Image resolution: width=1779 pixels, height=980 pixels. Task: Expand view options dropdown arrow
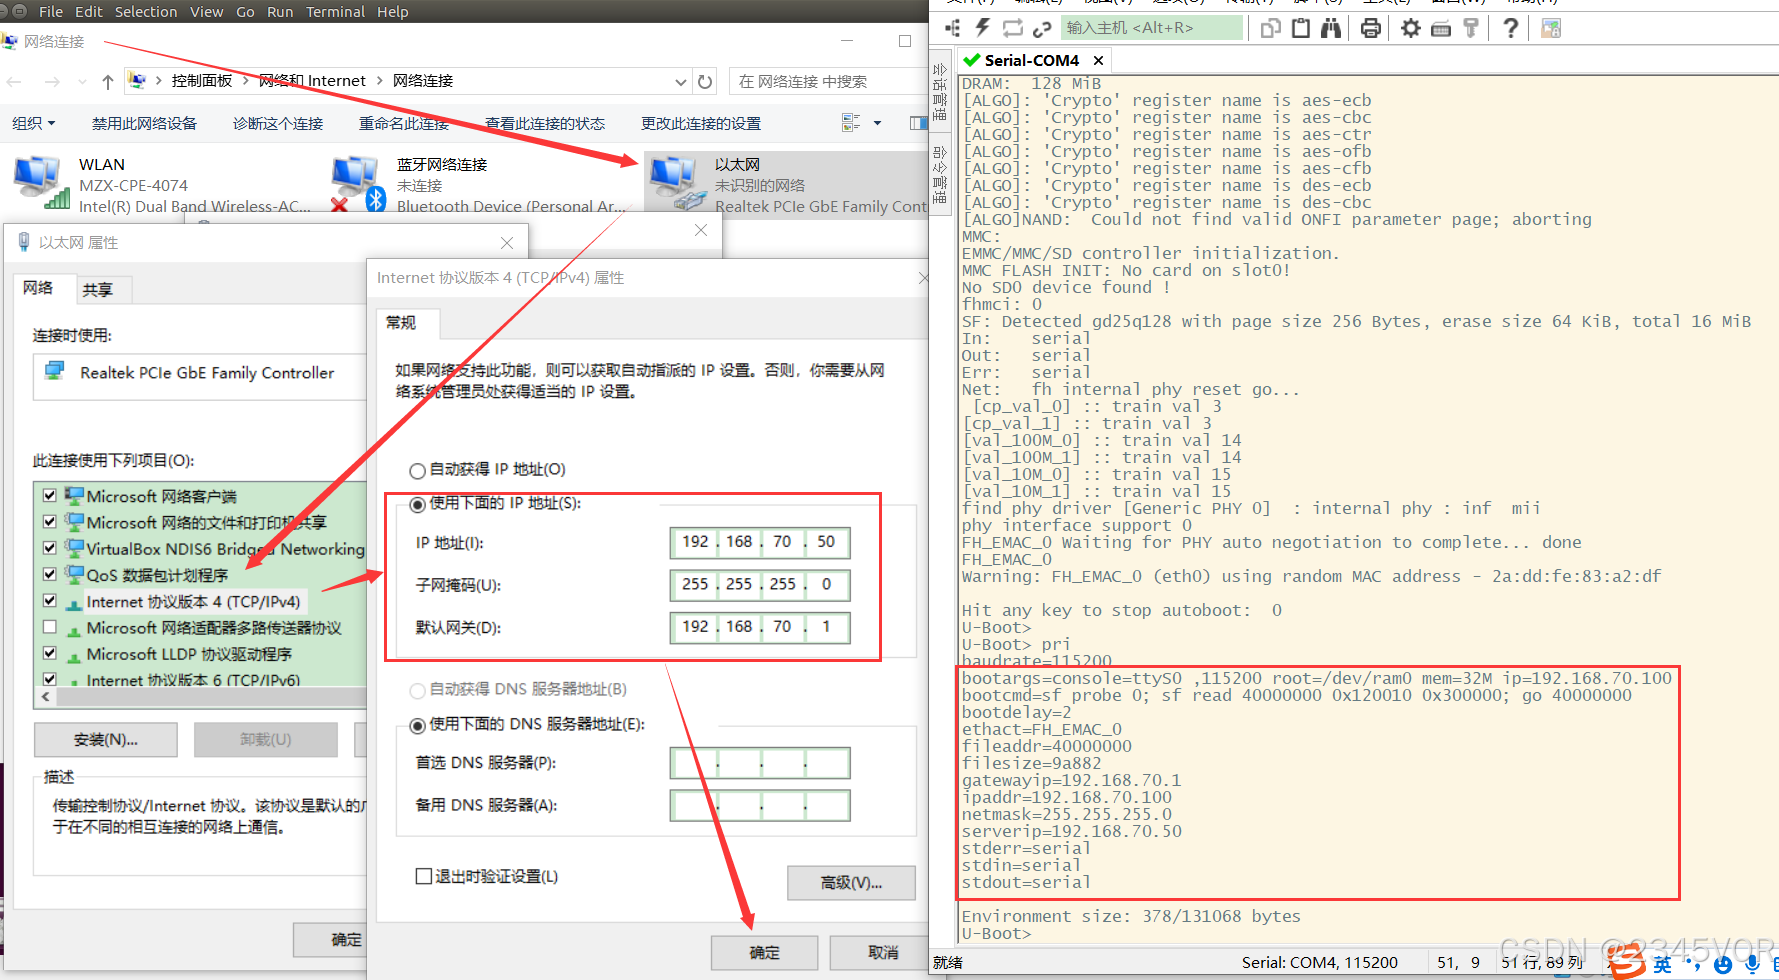click(877, 123)
